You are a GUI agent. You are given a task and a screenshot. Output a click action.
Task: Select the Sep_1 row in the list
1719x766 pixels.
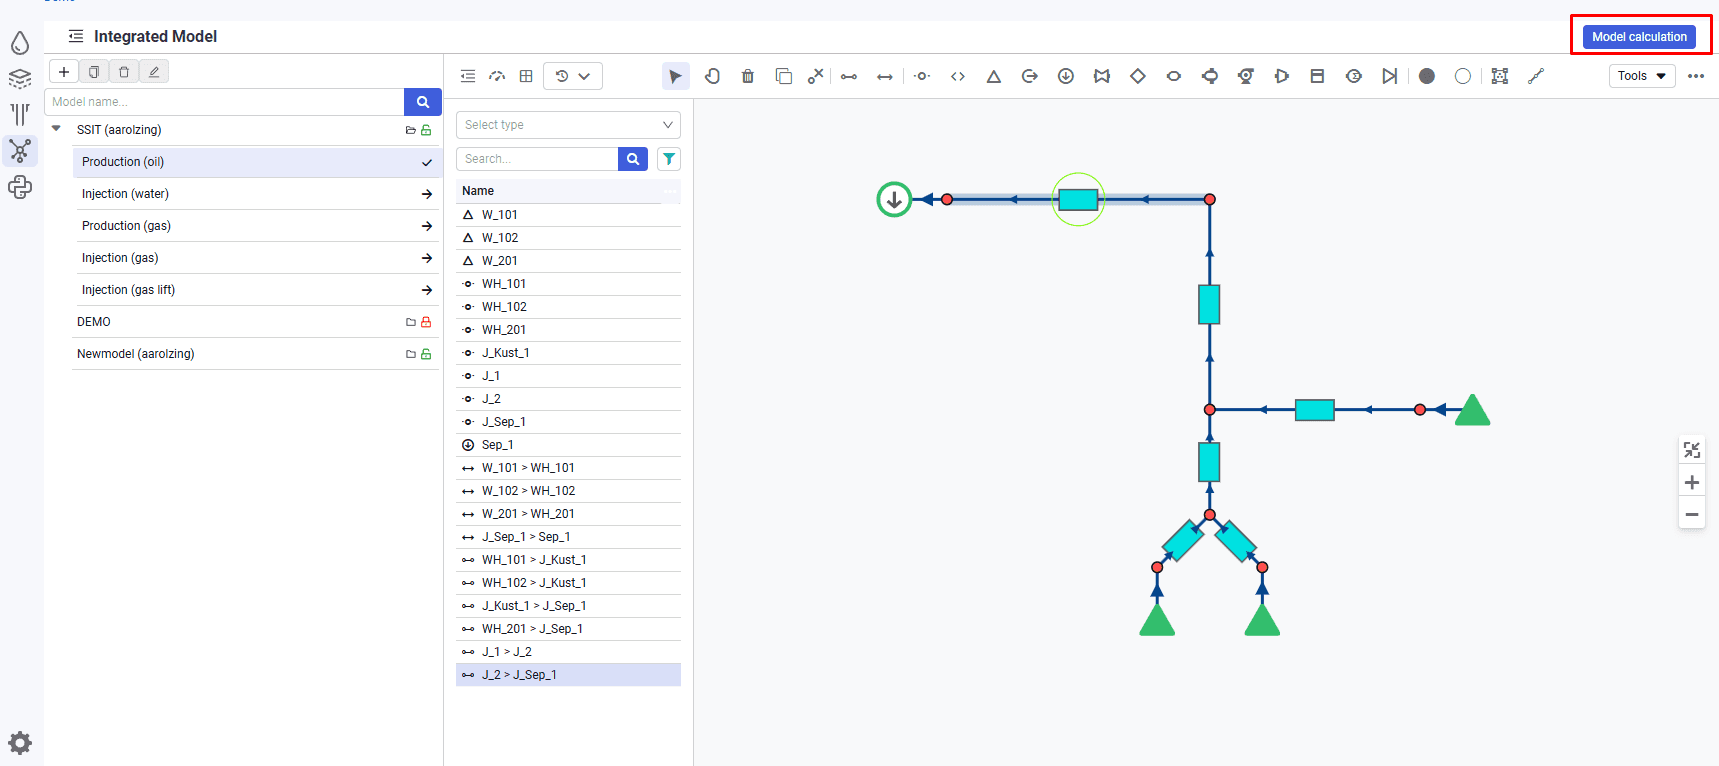[x=568, y=445]
